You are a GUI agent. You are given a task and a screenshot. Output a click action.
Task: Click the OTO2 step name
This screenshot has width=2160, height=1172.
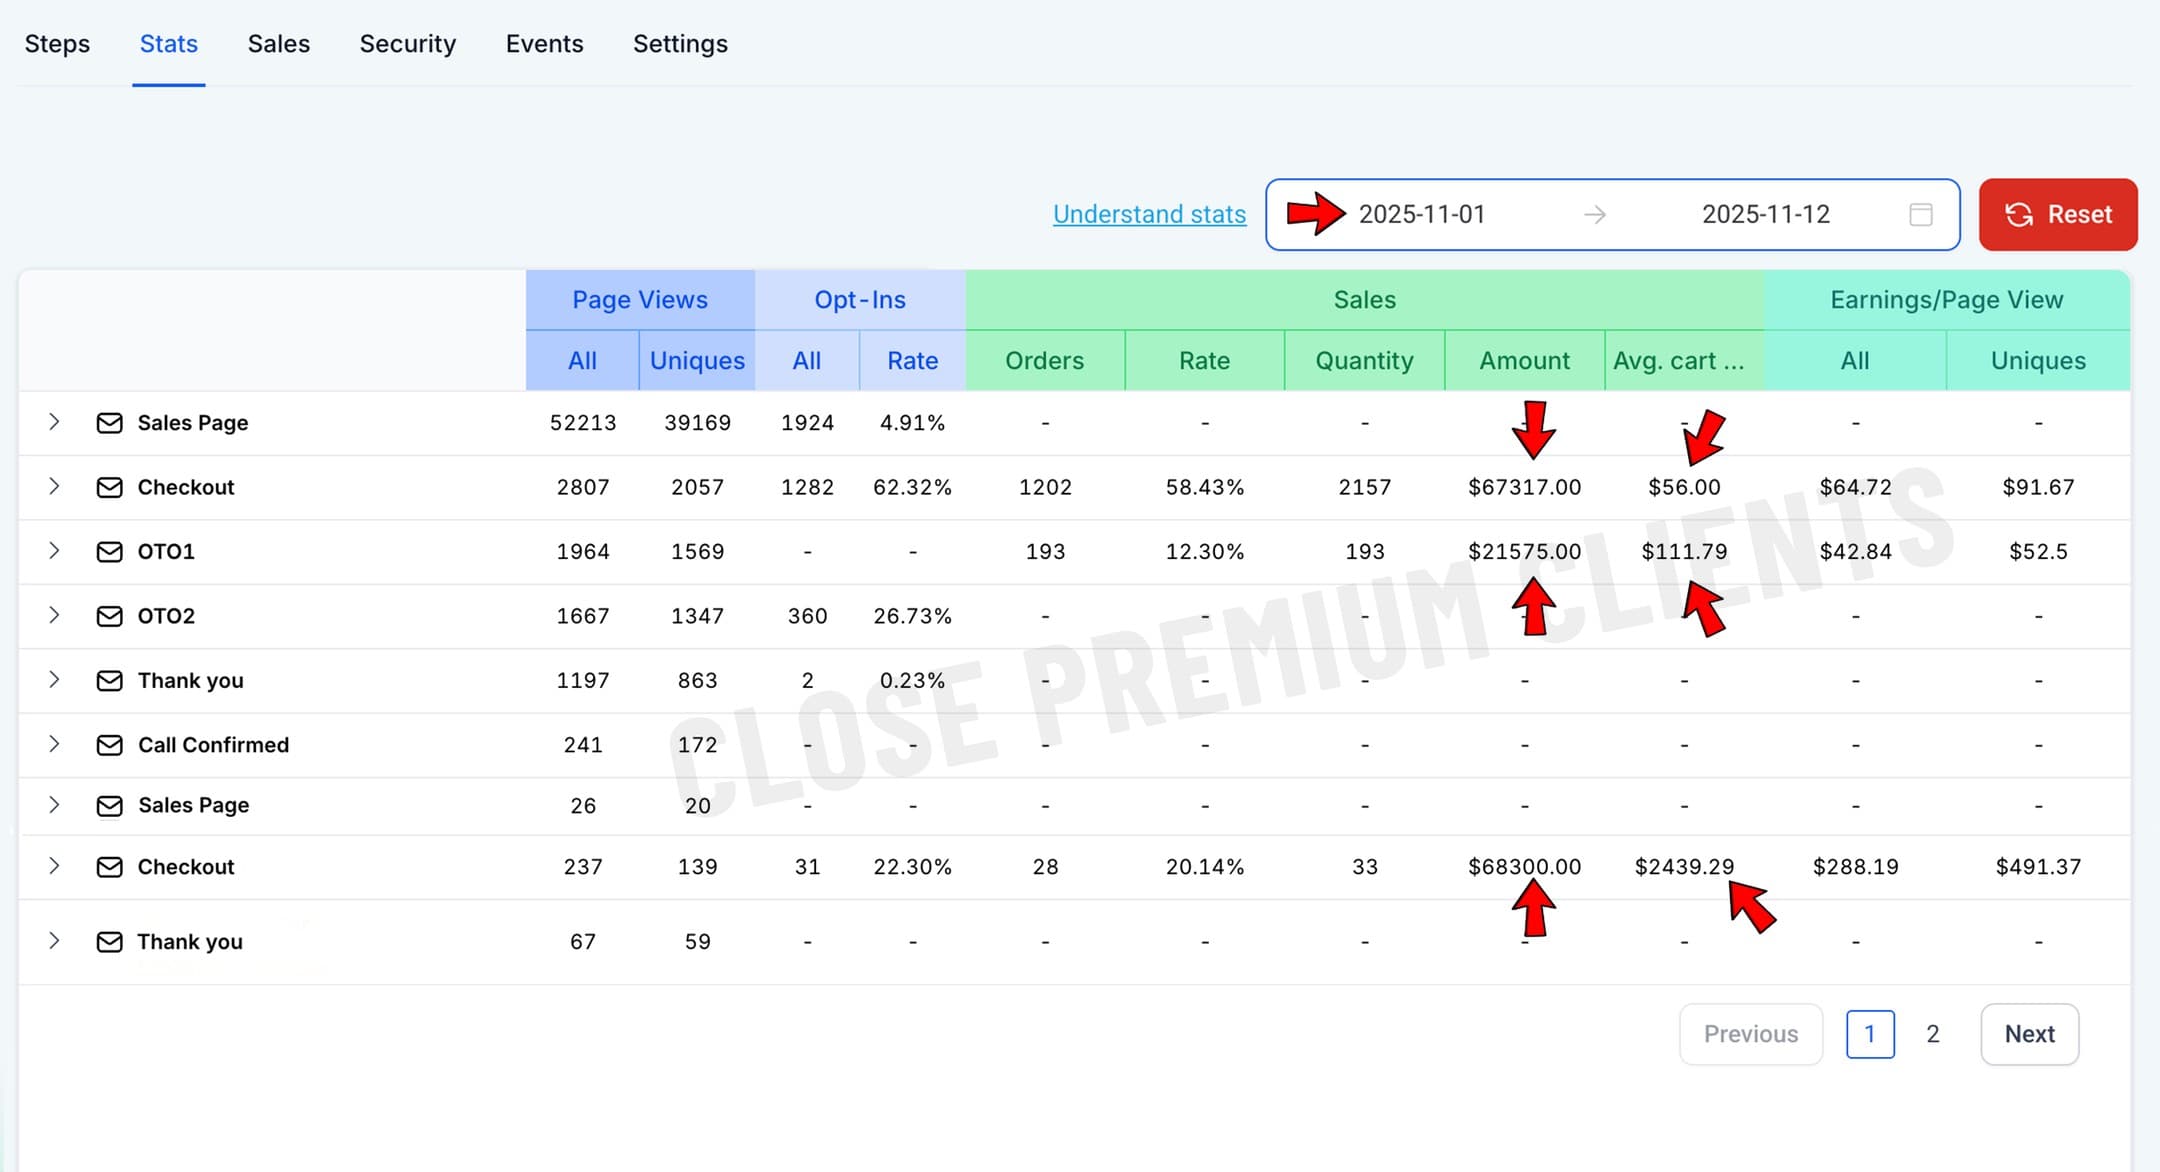pos(166,616)
